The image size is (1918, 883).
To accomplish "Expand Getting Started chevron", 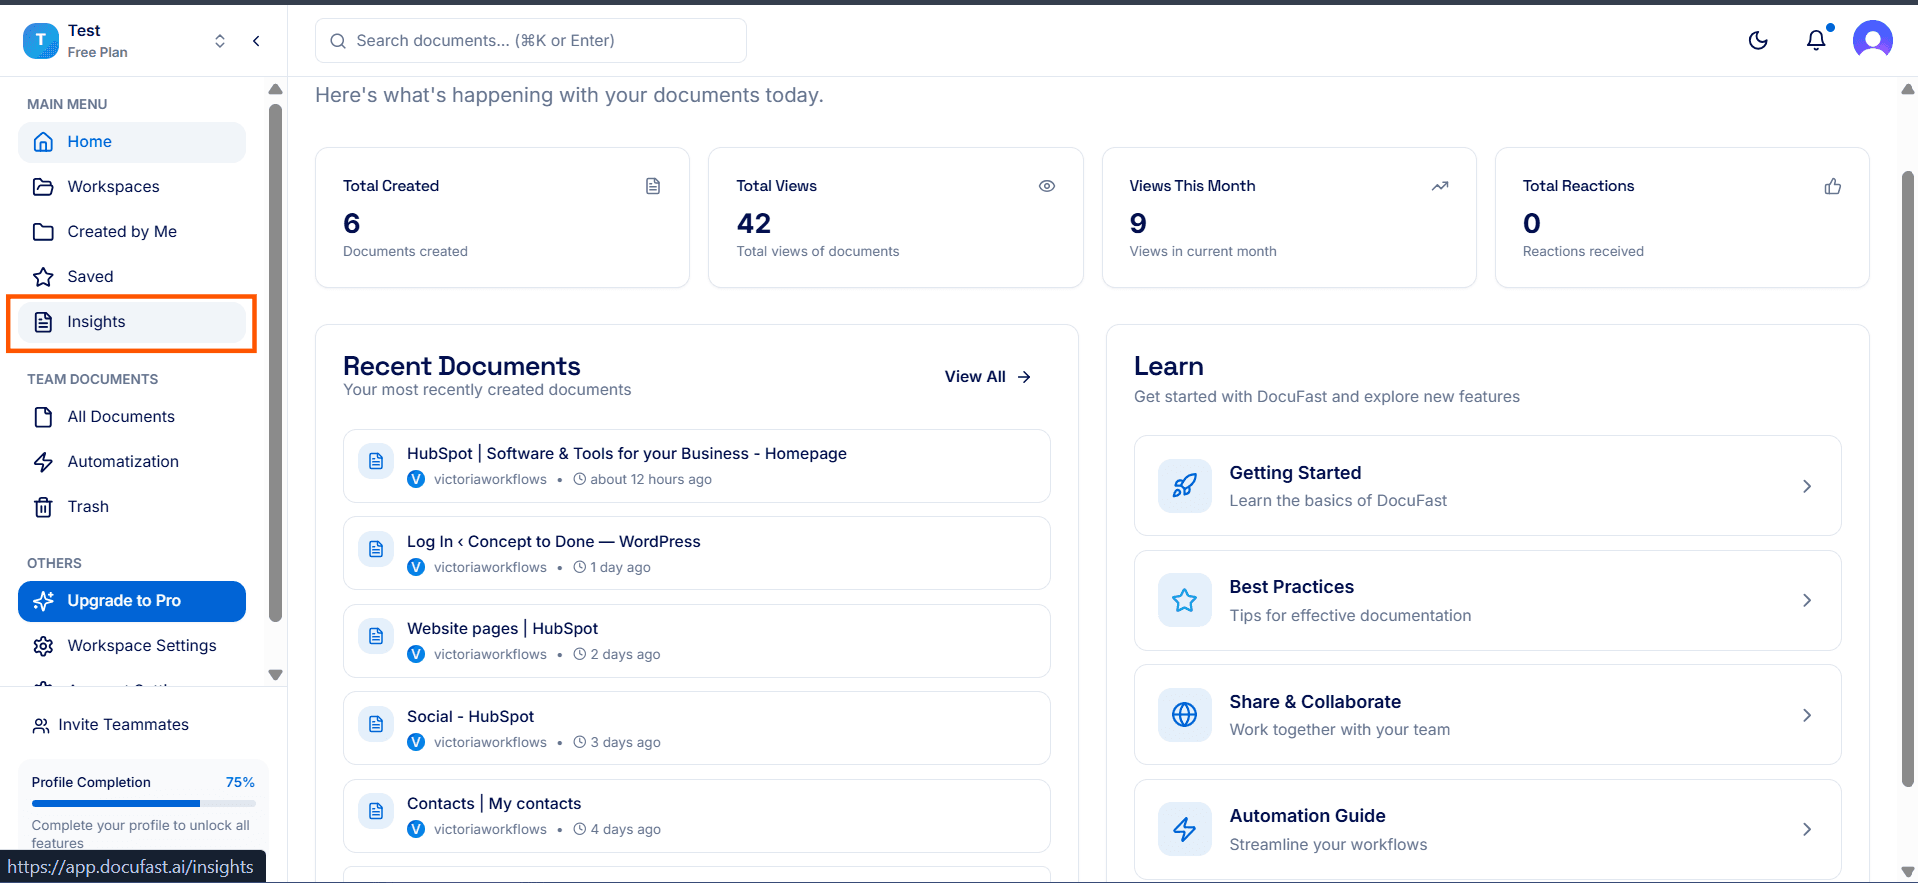I will point(1807,486).
